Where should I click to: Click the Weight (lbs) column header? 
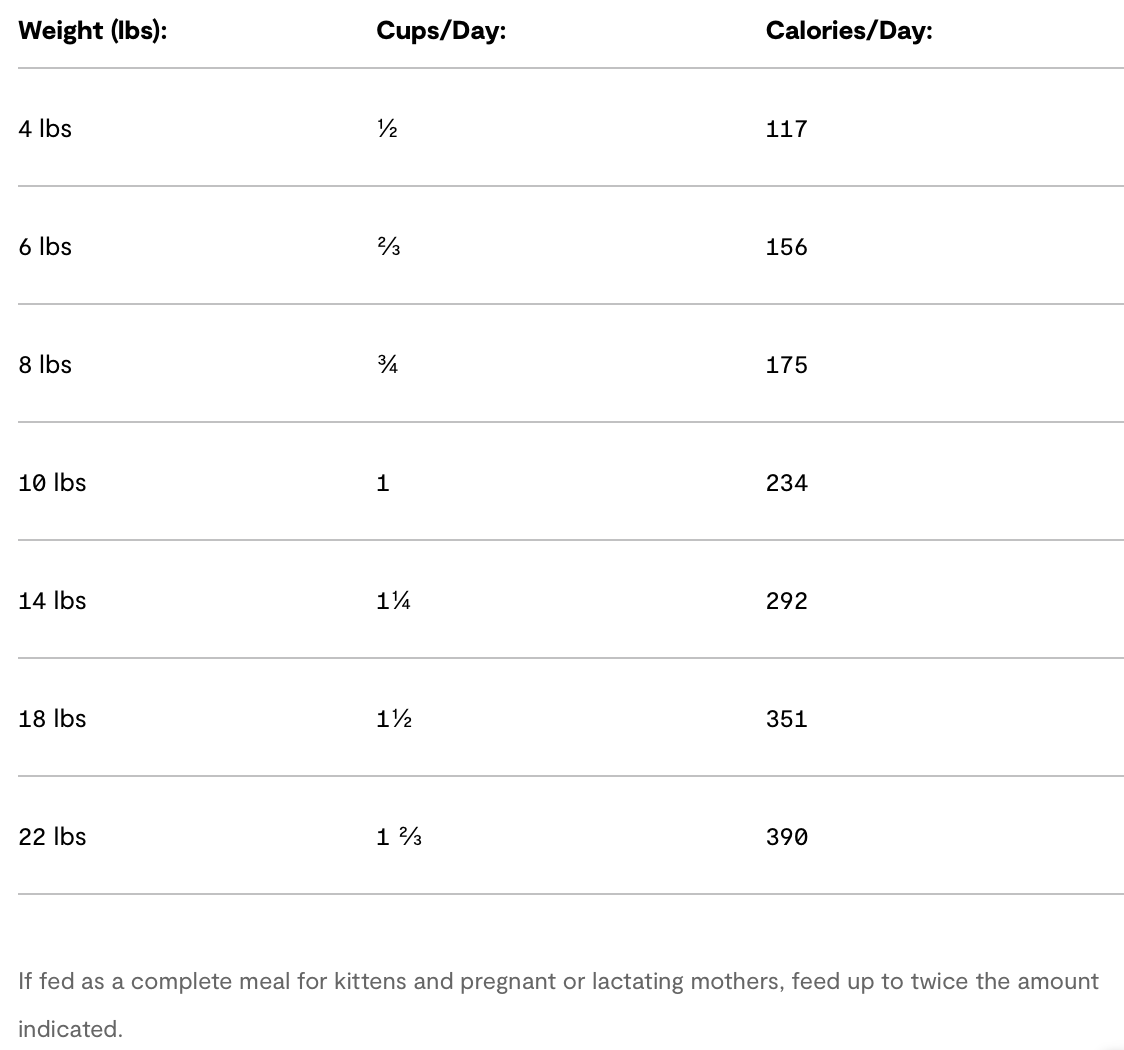pyautogui.click(x=92, y=31)
